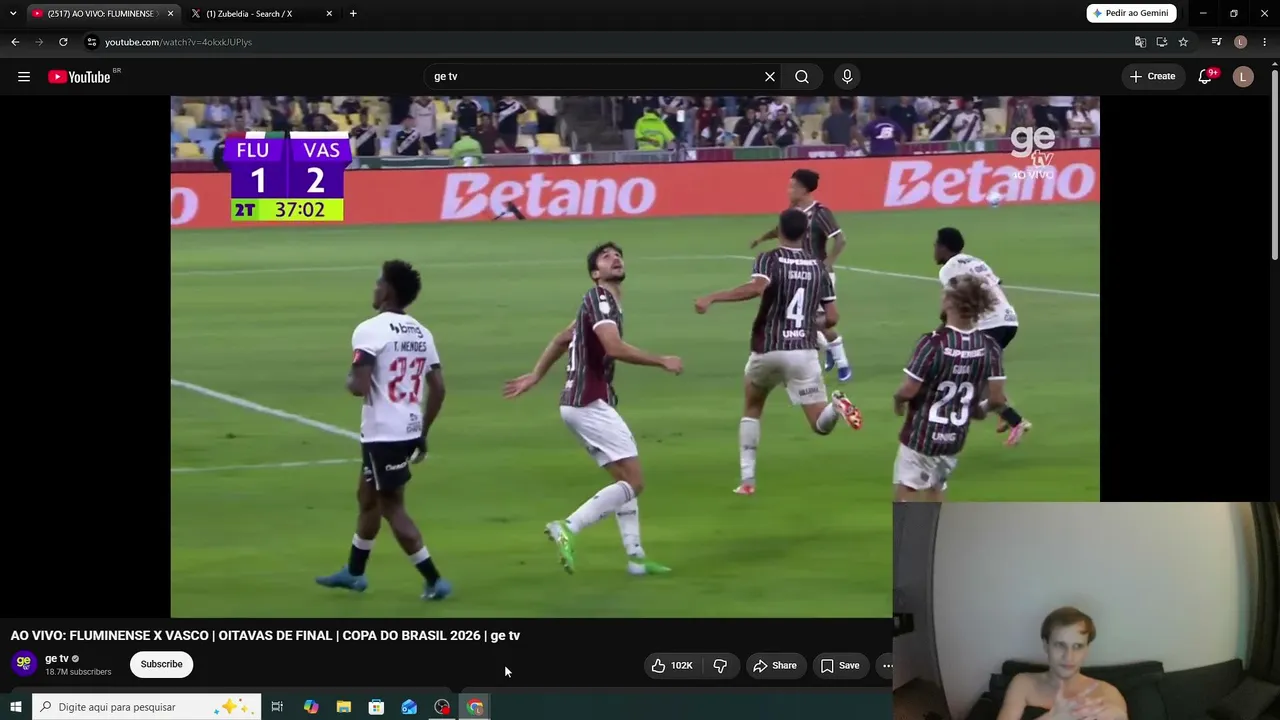The width and height of the screenshot is (1280, 720).
Task: Clear the YouTube search box text
Action: 770,77
